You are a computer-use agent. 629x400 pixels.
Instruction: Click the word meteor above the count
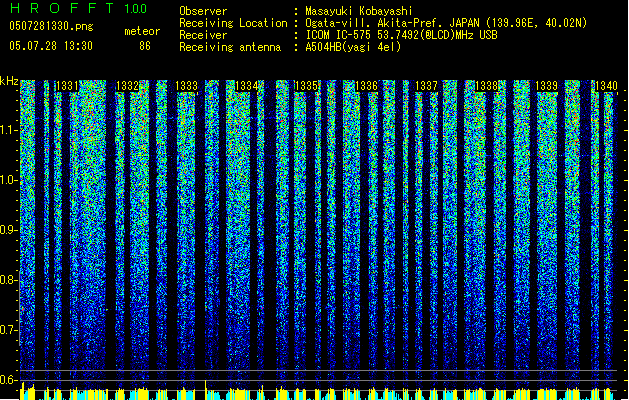(x=142, y=31)
